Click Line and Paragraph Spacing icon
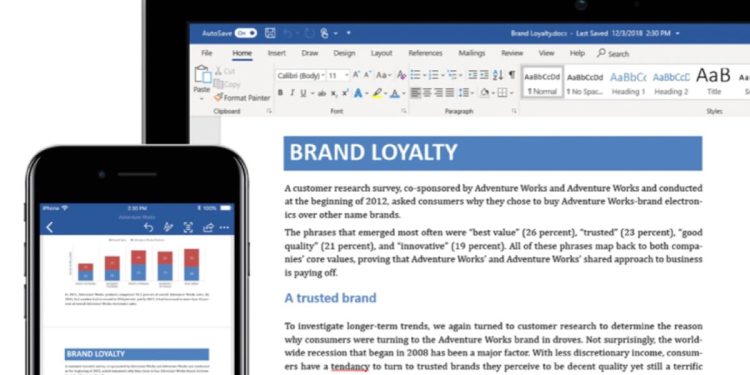 pos(463,93)
